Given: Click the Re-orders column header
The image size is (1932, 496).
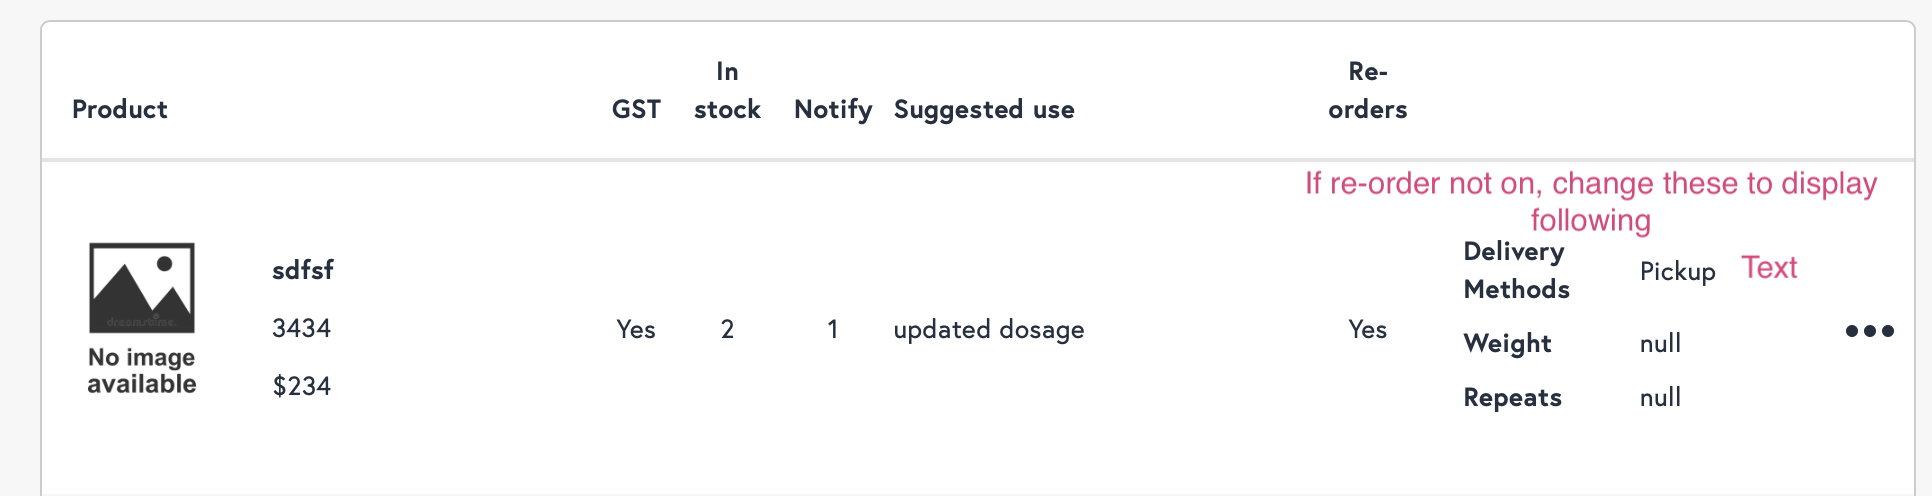Looking at the screenshot, I should tap(1367, 91).
